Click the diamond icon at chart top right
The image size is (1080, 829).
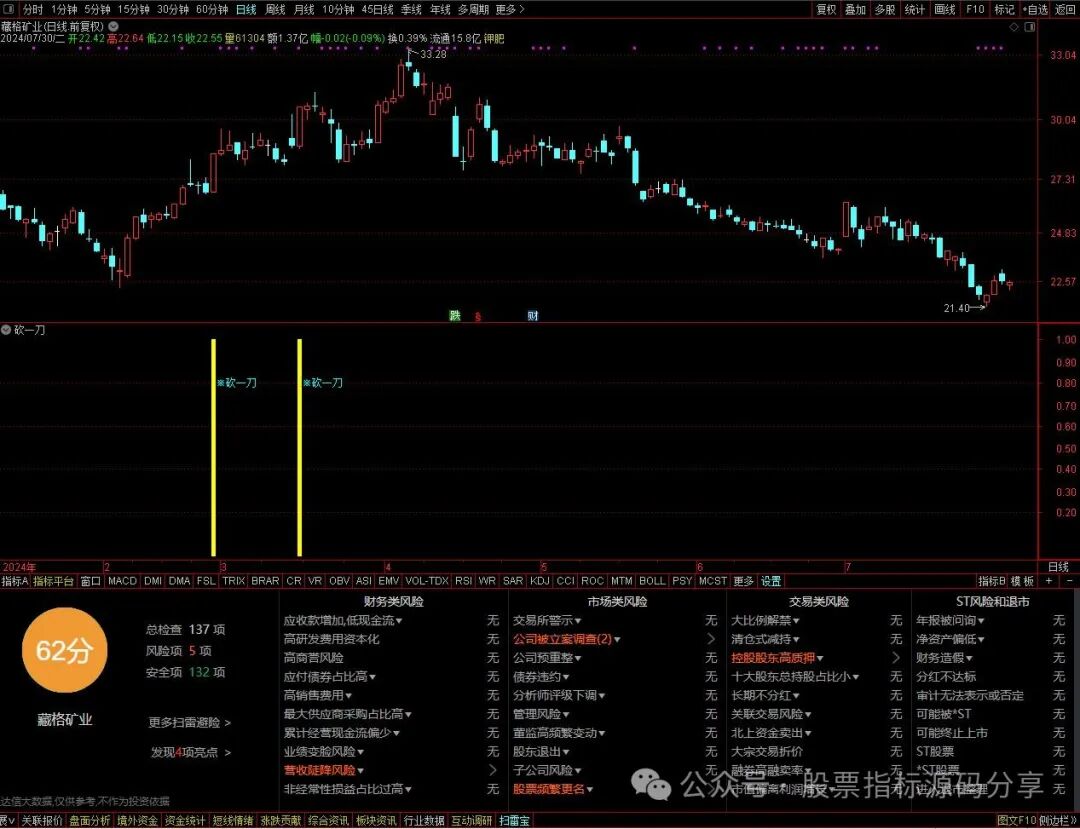(1014, 27)
